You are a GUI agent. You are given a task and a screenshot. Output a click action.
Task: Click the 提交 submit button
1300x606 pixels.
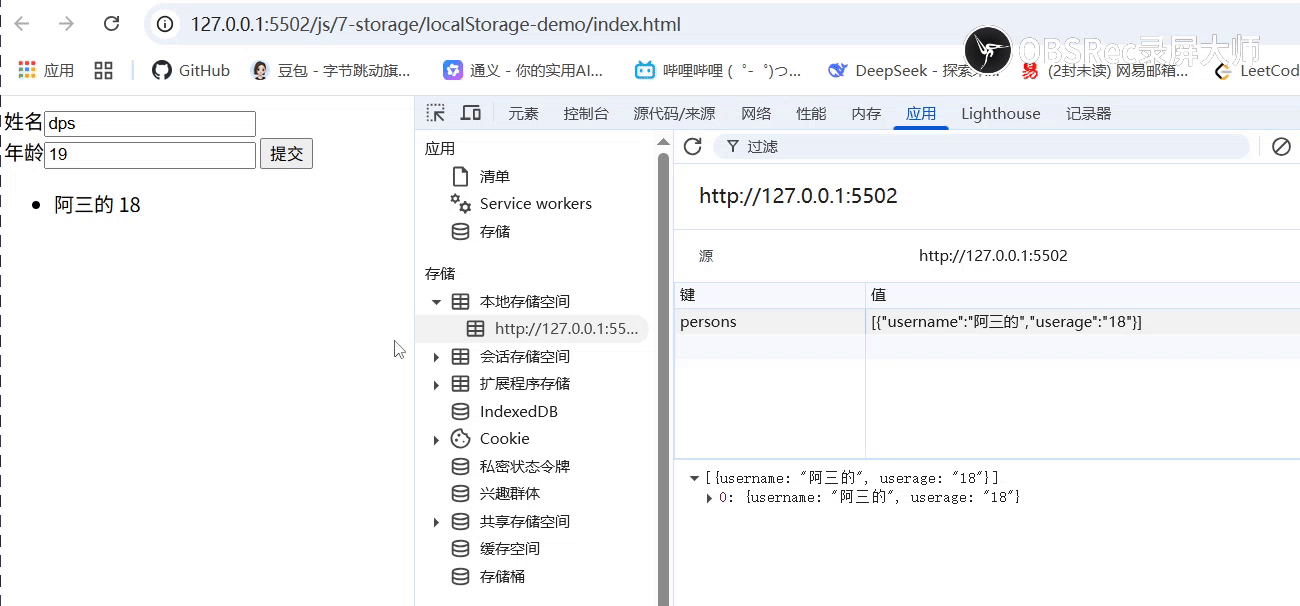[x=287, y=154]
